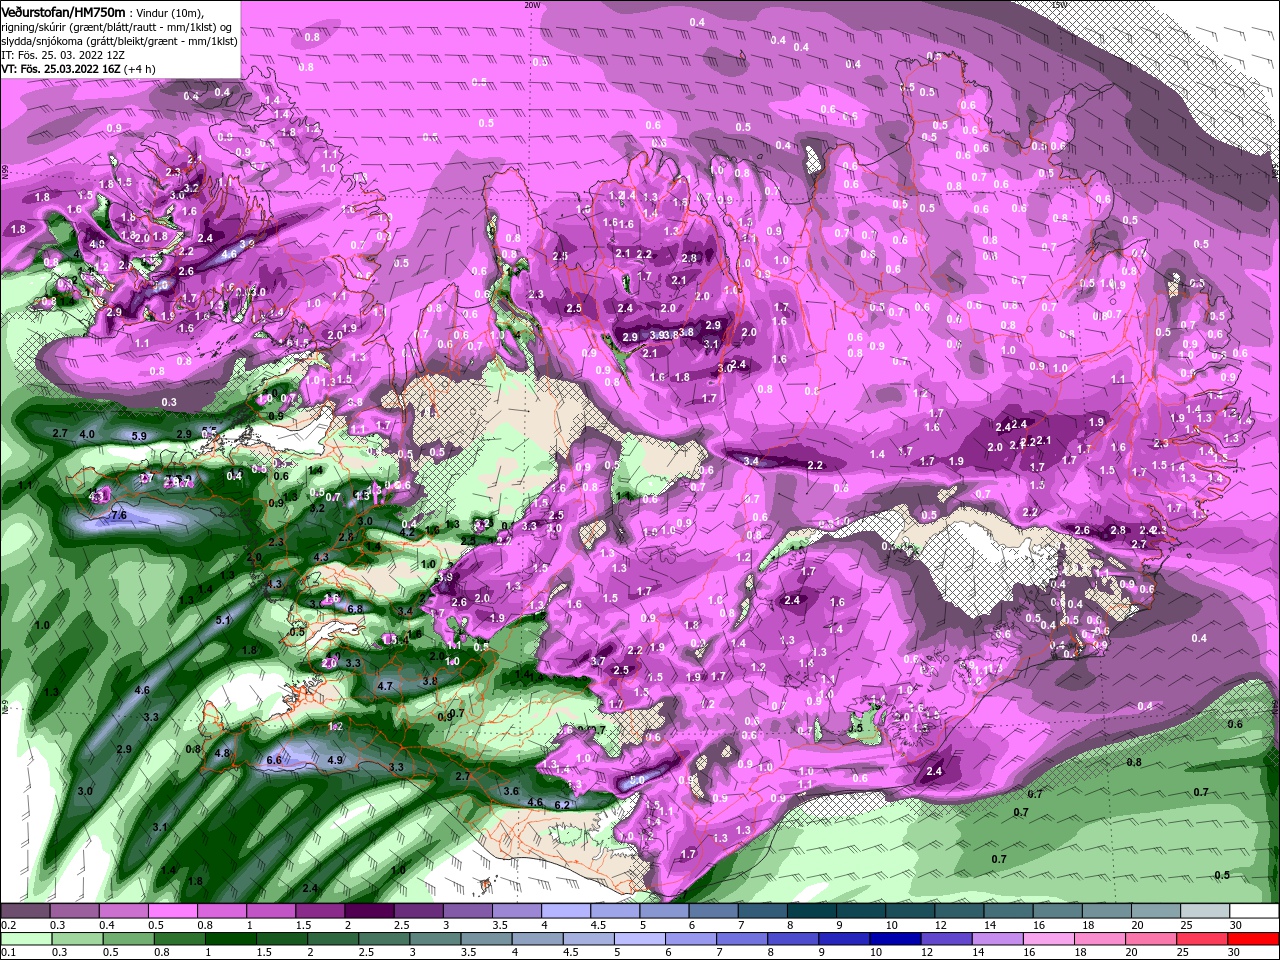The image size is (1280, 960).
Task: Click the 6.2 precipitation value on map
Action: coord(561,804)
